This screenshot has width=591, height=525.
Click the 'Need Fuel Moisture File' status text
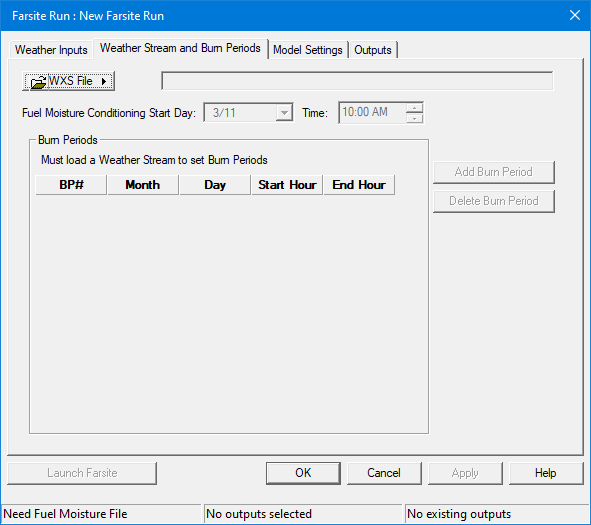65,514
